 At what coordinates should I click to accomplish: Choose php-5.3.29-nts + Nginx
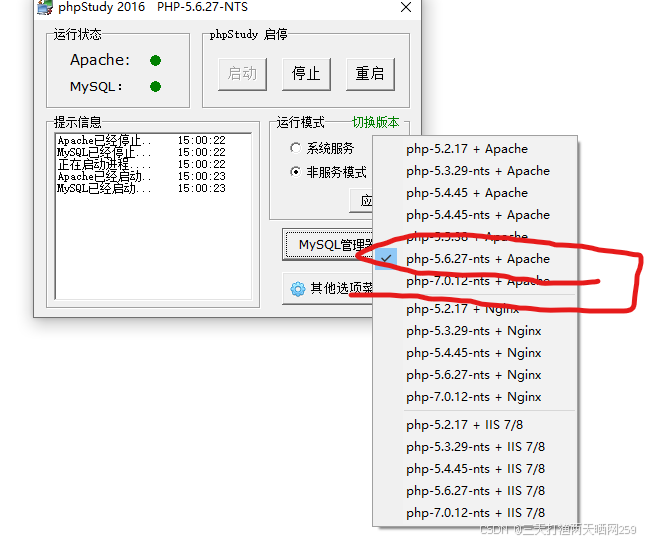[475, 331]
